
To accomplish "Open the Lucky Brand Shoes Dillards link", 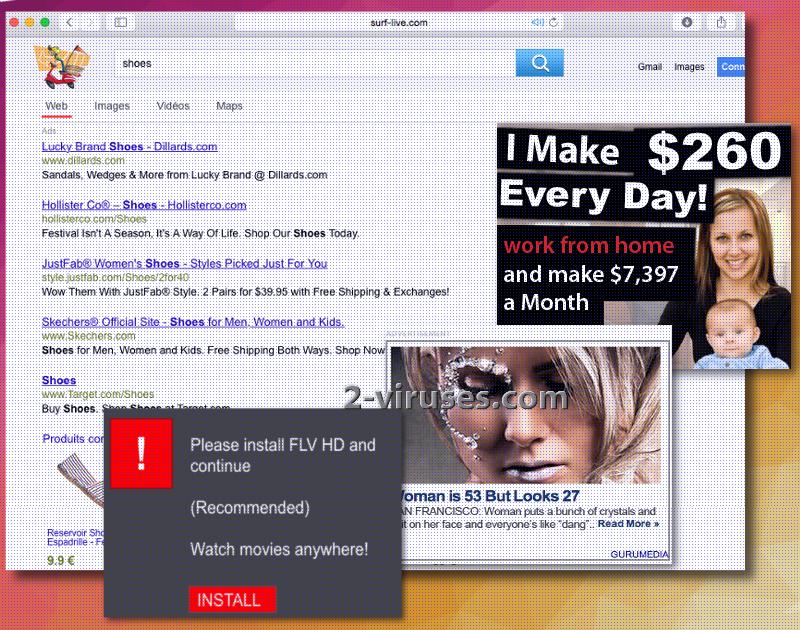I will [x=129, y=146].
